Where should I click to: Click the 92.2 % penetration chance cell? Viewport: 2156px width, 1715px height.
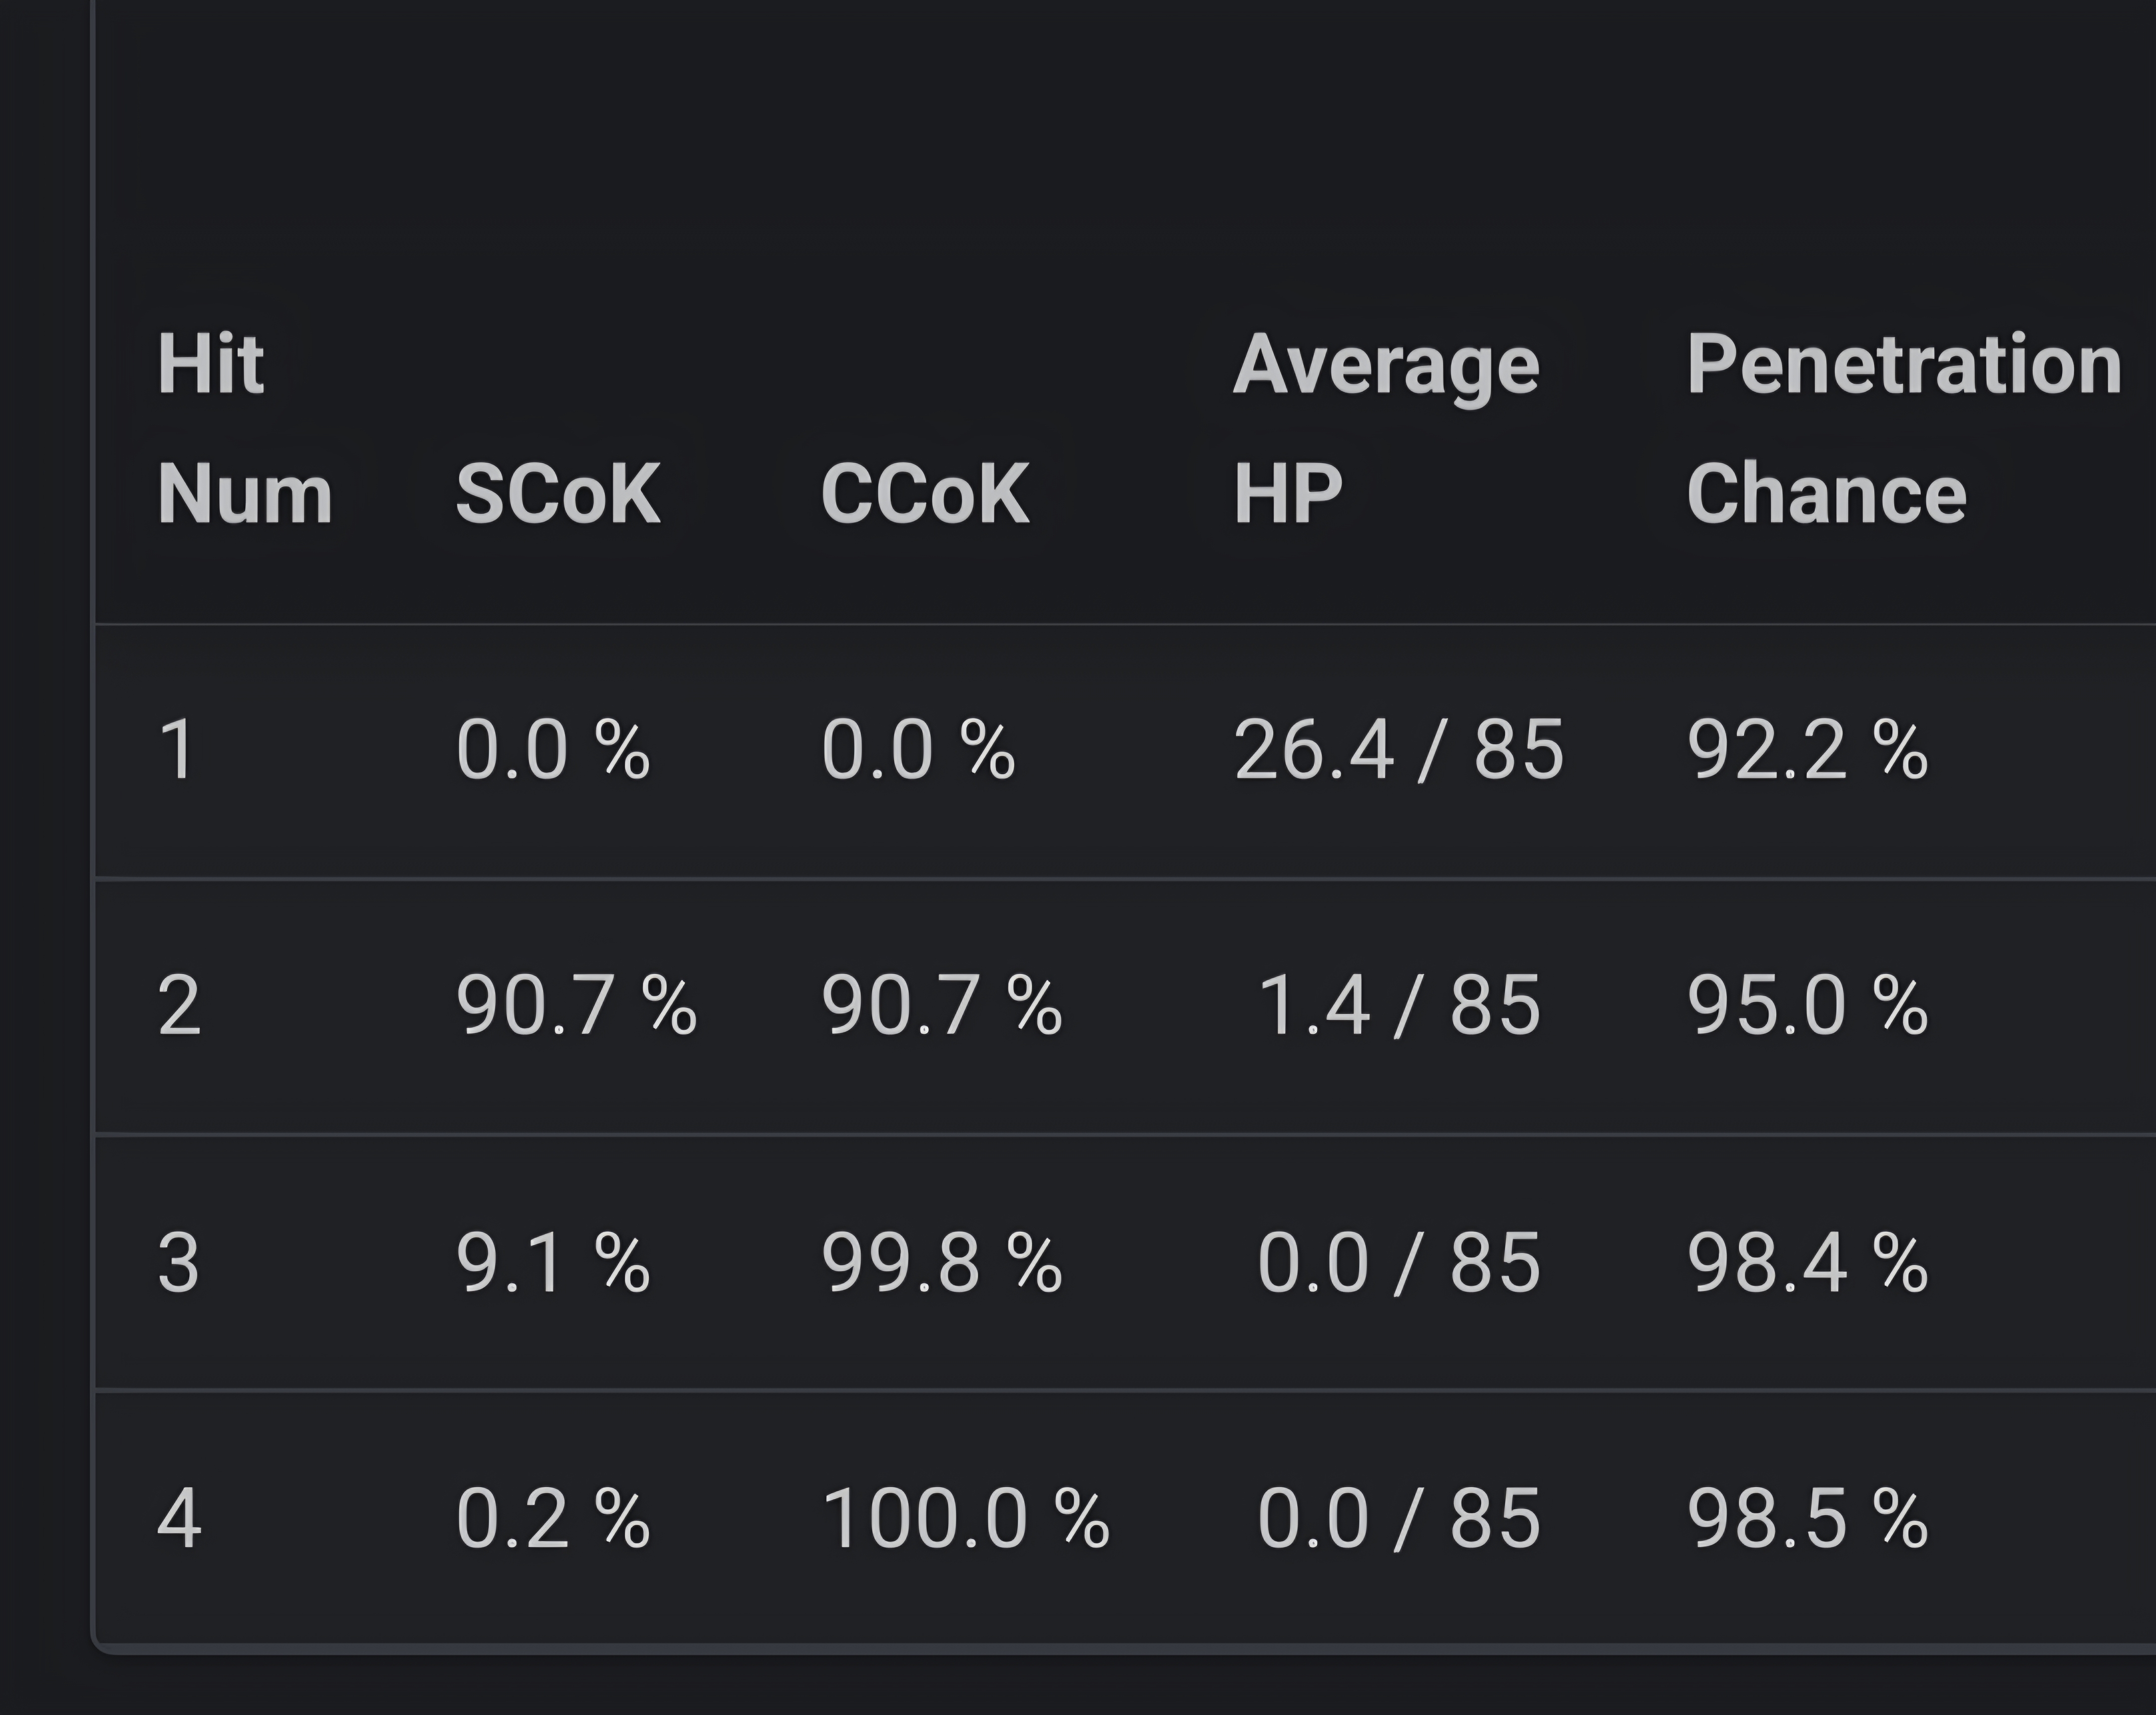click(x=1806, y=750)
